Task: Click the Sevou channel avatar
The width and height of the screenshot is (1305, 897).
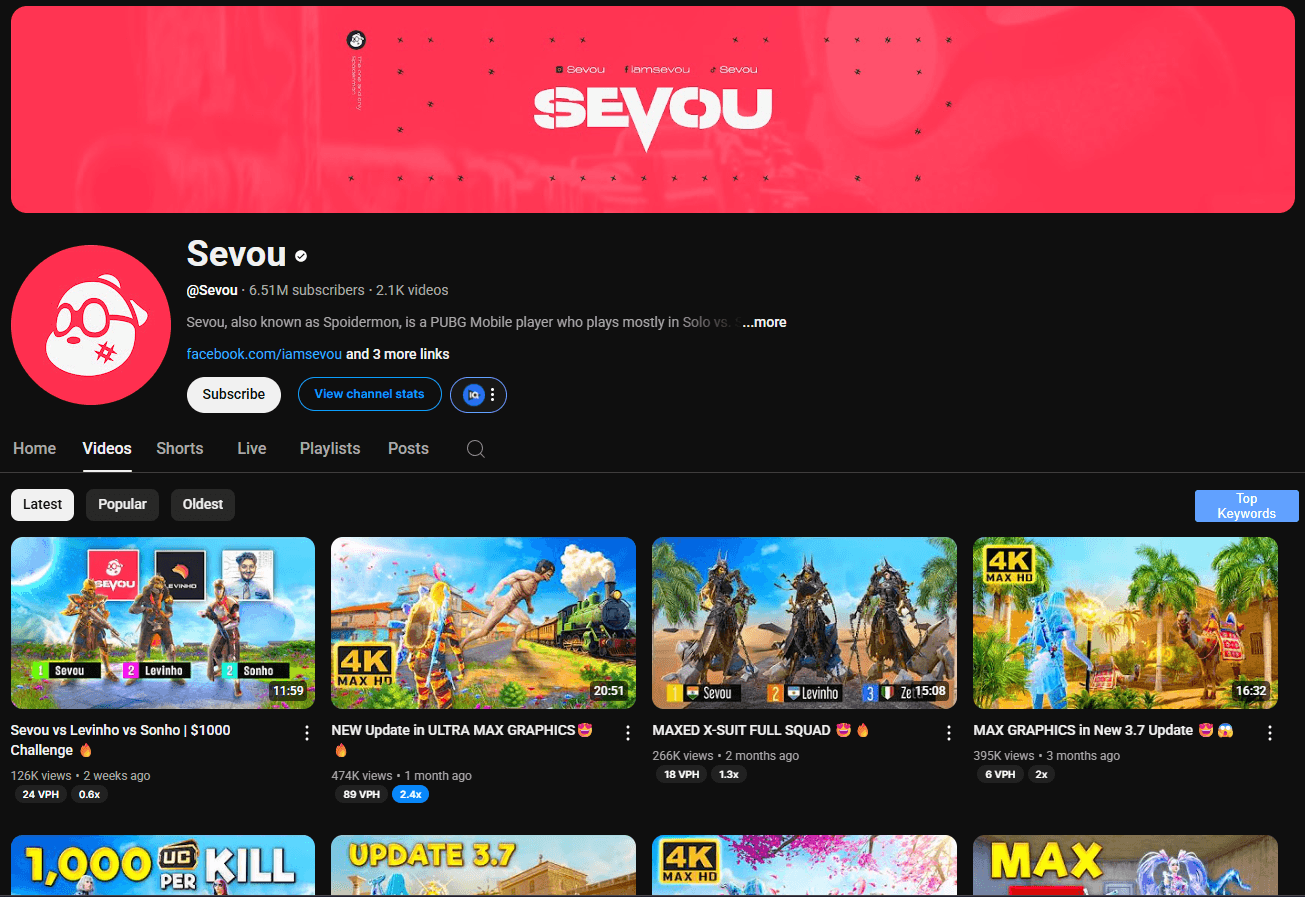Action: tap(91, 325)
